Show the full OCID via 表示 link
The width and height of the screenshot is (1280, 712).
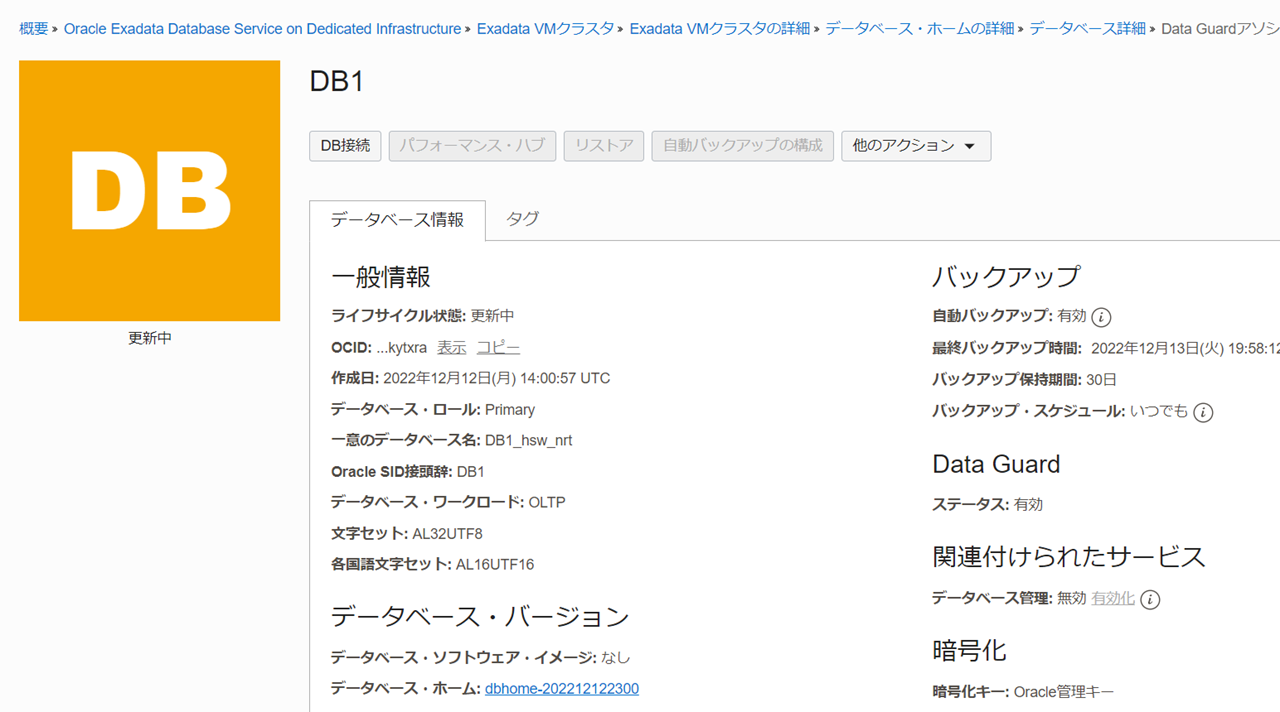tap(451, 348)
